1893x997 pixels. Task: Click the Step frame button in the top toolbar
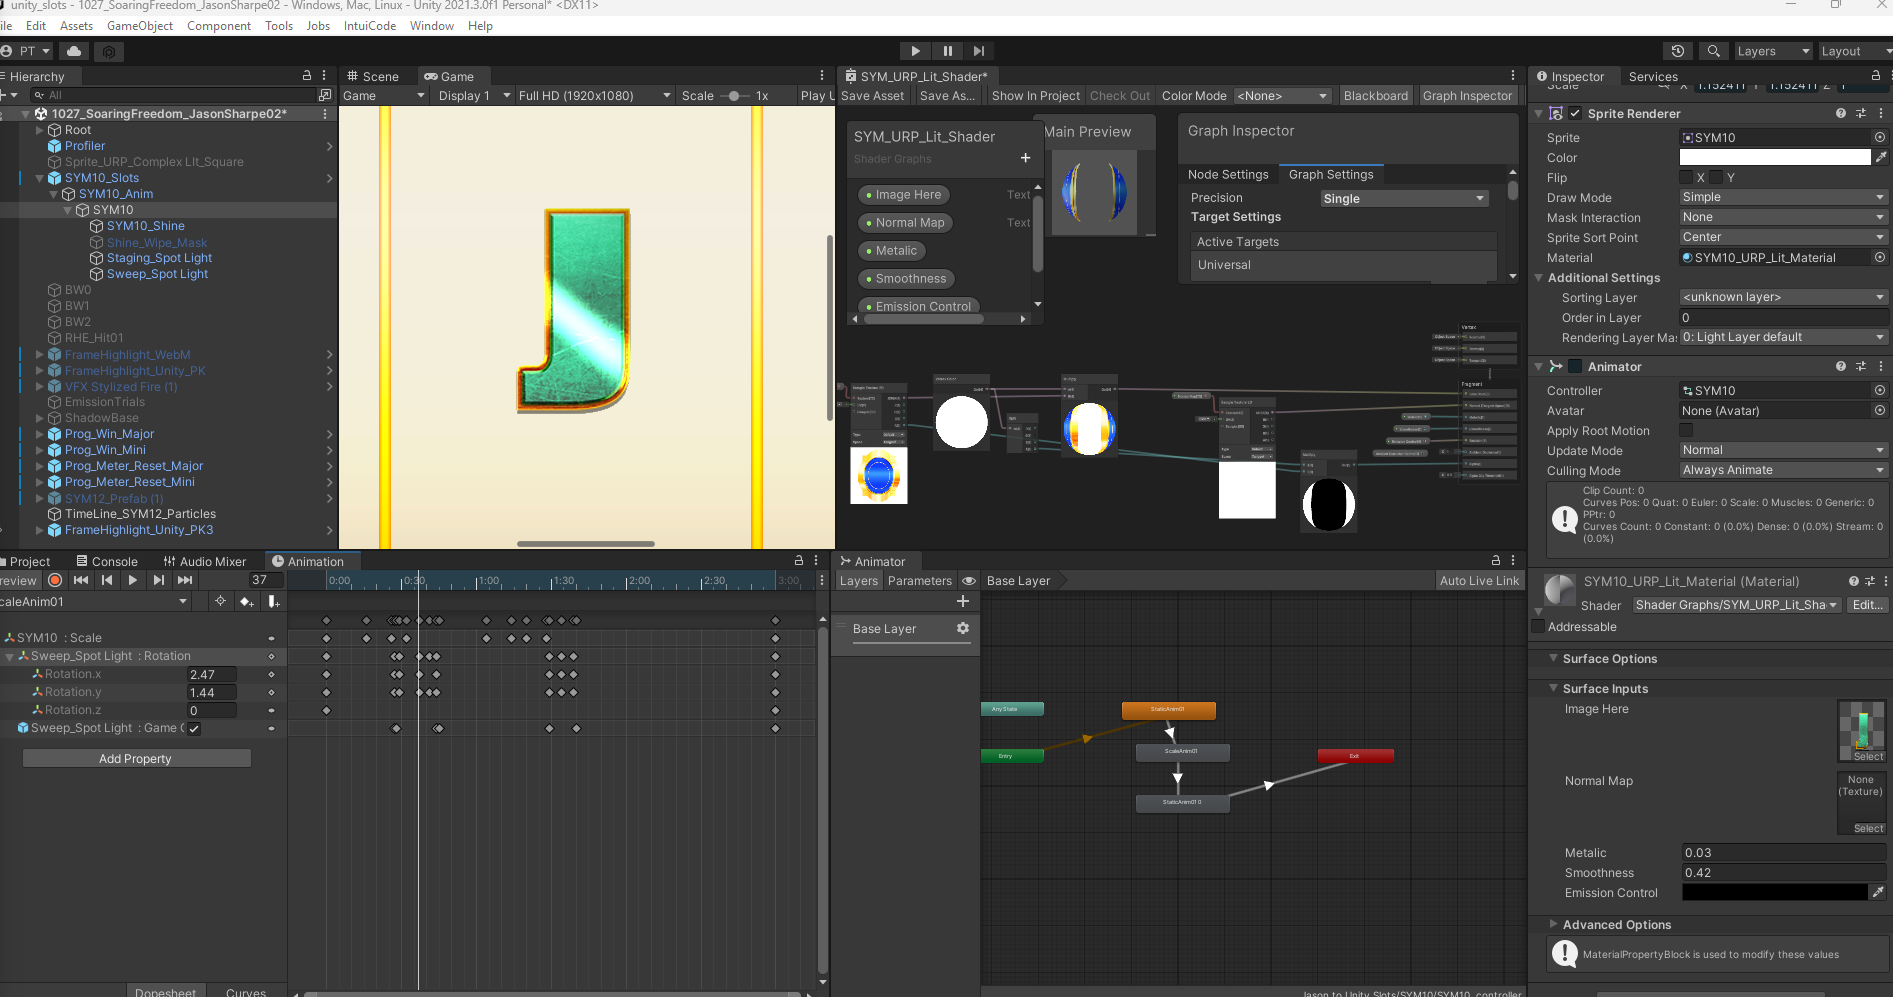[979, 51]
